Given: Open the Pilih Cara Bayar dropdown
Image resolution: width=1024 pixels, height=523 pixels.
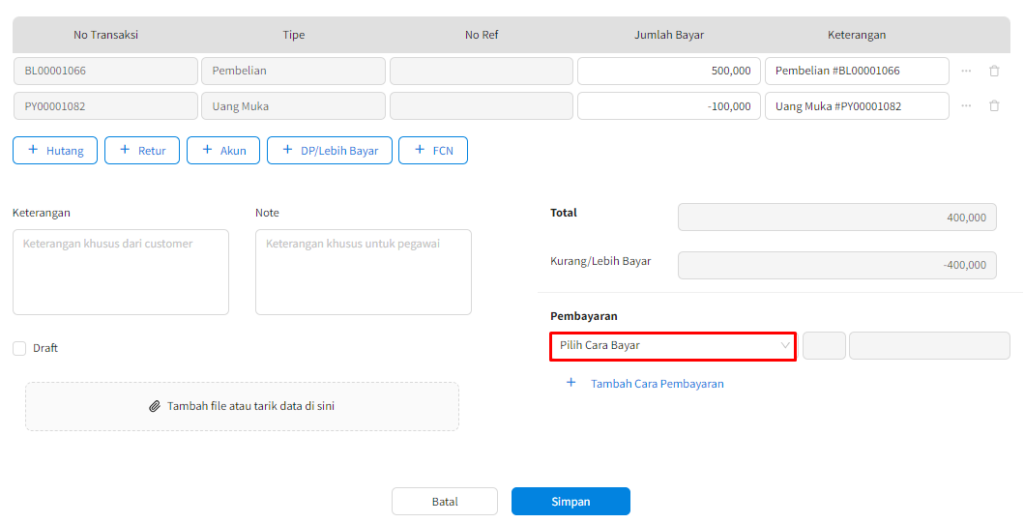Looking at the screenshot, I should tap(672, 346).
